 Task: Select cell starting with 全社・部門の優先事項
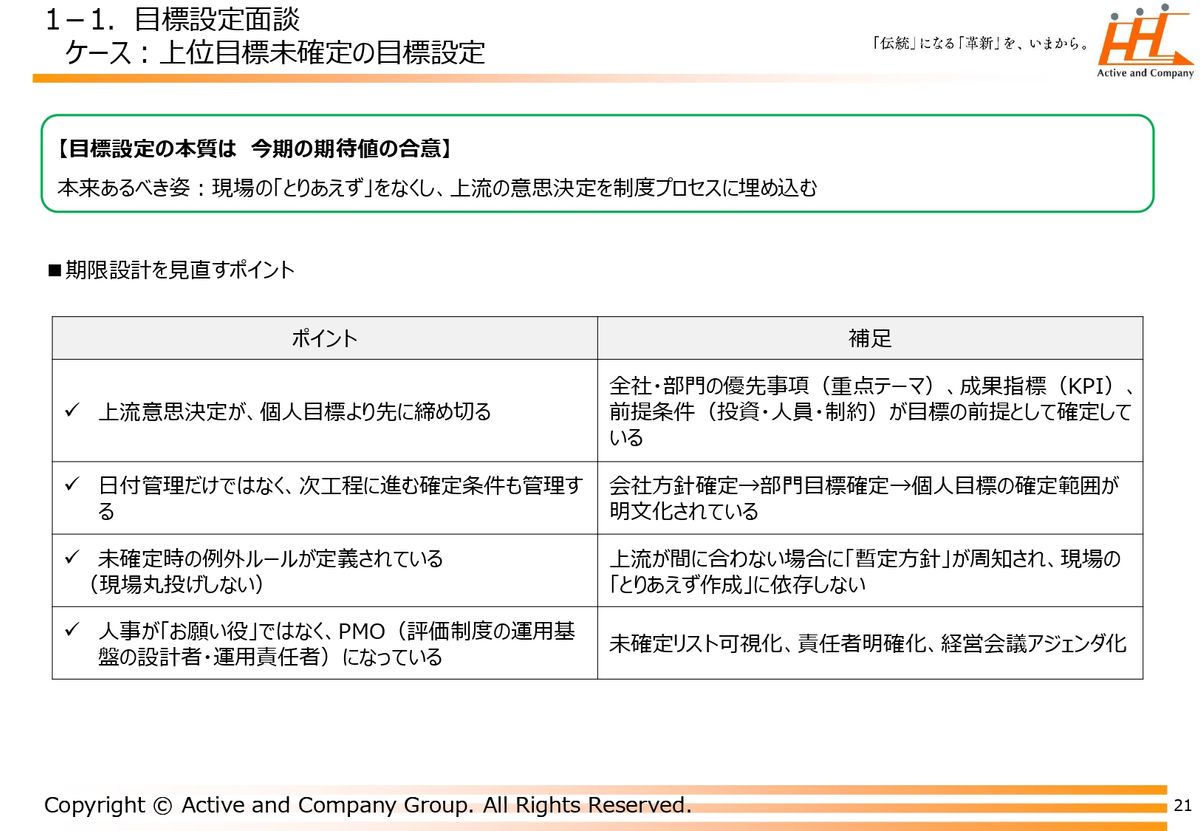coord(869,411)
